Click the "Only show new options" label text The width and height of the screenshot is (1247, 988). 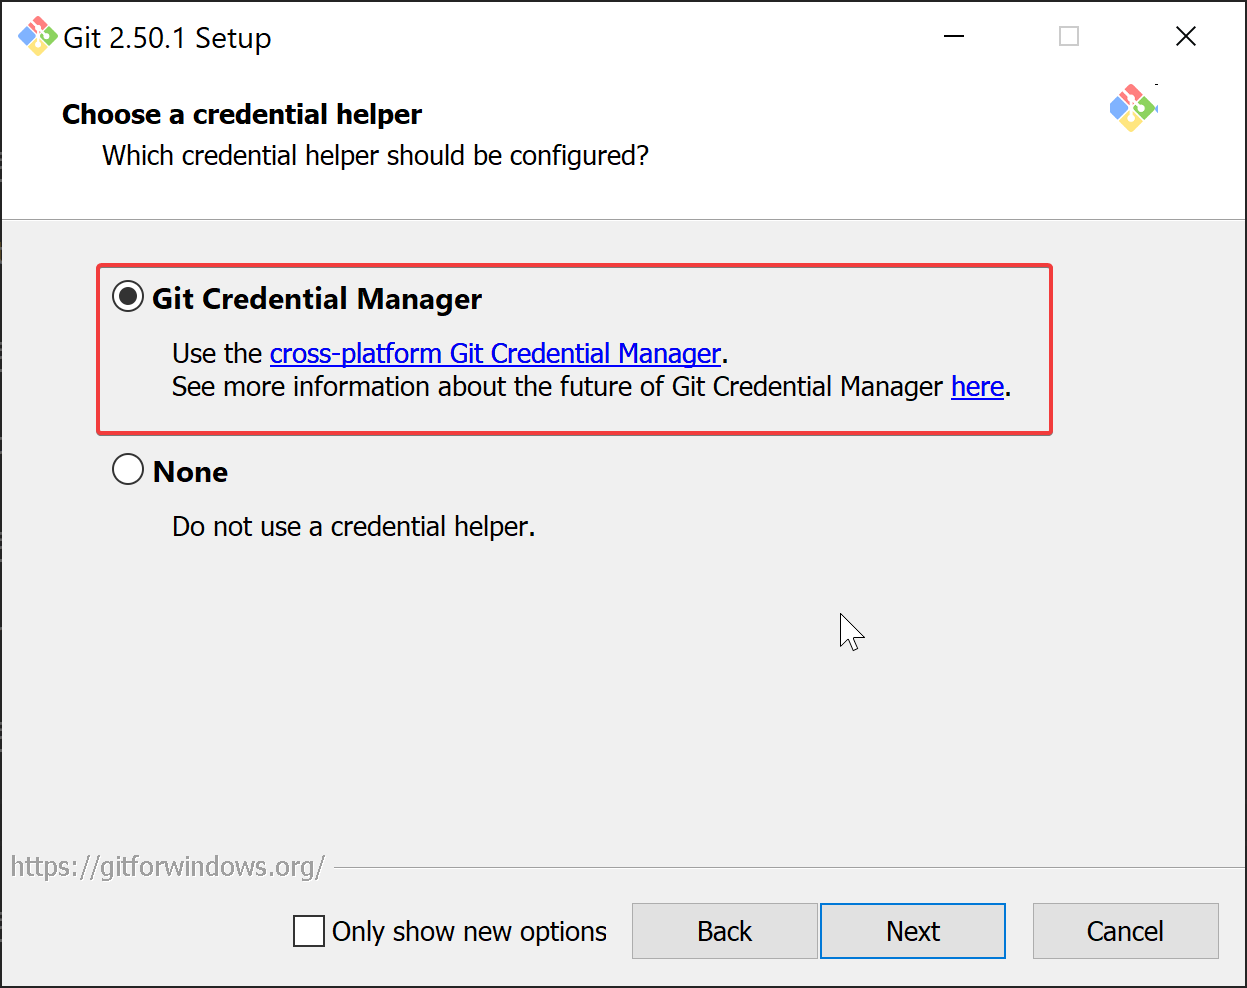tap(469, 931)
